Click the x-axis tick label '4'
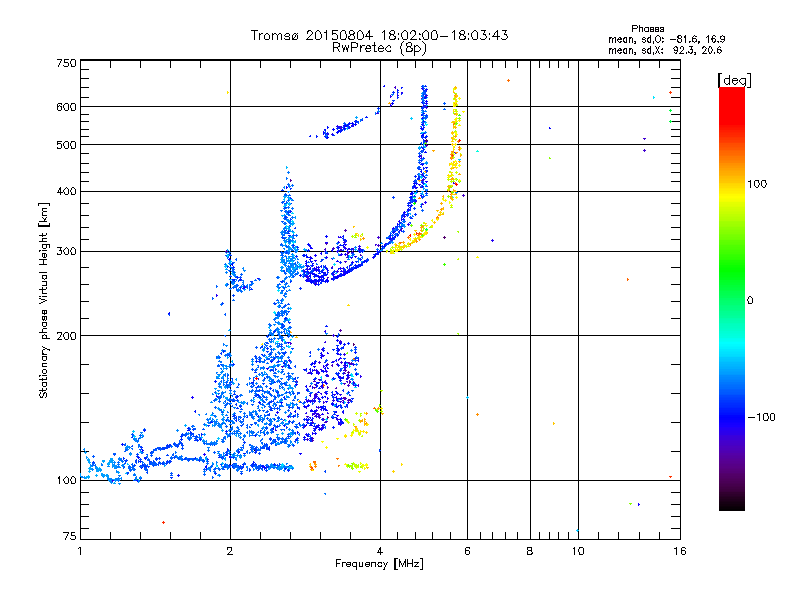Screen dimensions: 800x600 click(x=380, y=551)
